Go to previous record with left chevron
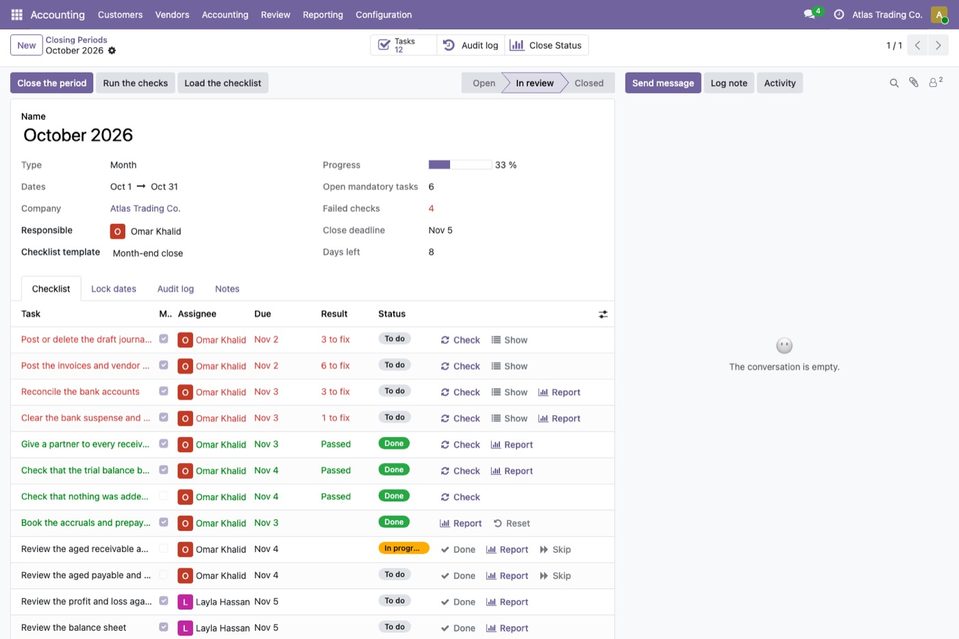Viewport: 959px width, 639px height. 917,45
